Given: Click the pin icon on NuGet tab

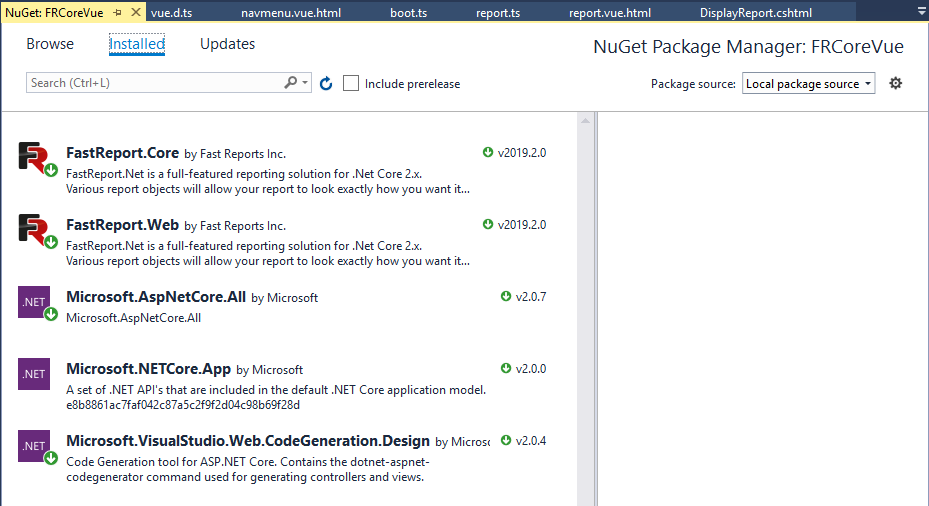Looking at the screenshot, I should pyautogui.click(x=118, y=12).
